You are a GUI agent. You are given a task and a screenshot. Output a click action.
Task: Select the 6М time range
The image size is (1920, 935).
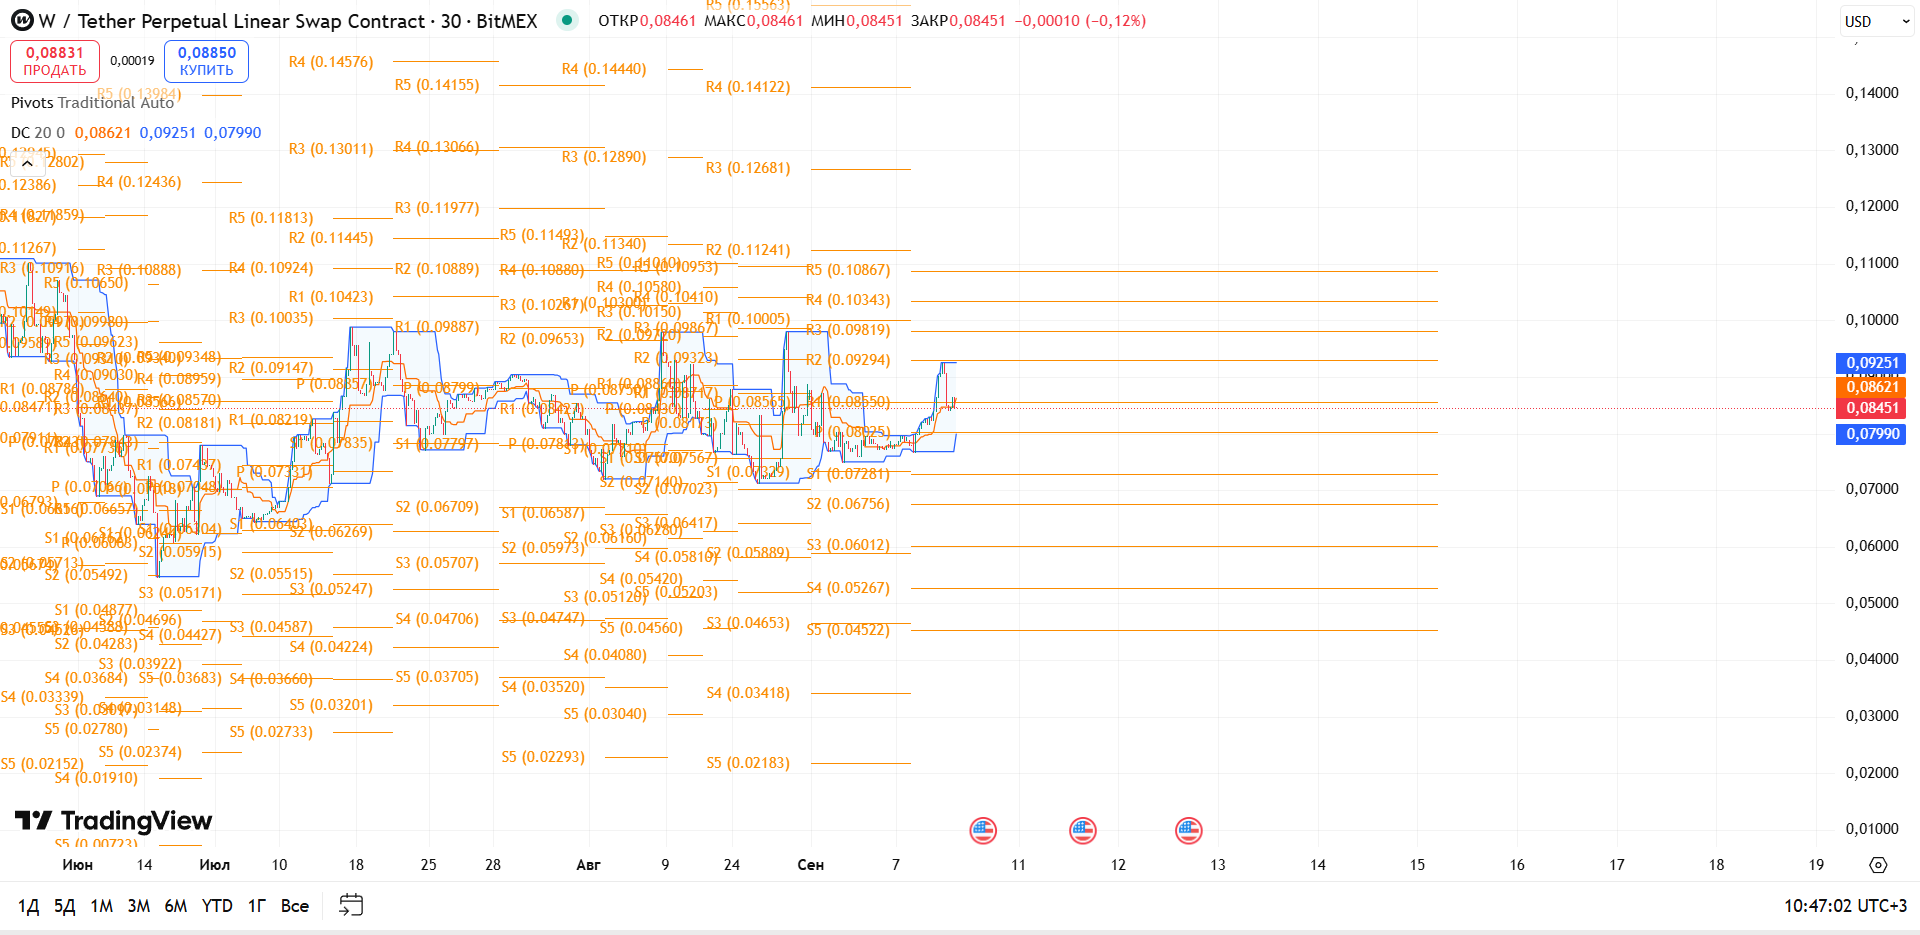176,906
